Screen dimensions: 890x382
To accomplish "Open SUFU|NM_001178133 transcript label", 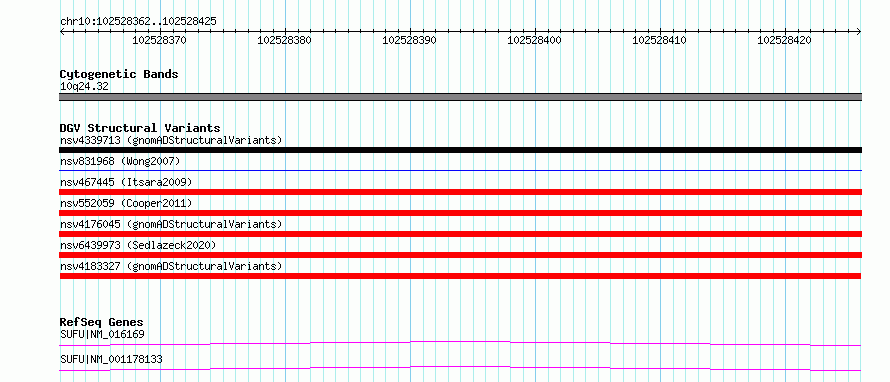I will 111,360.
